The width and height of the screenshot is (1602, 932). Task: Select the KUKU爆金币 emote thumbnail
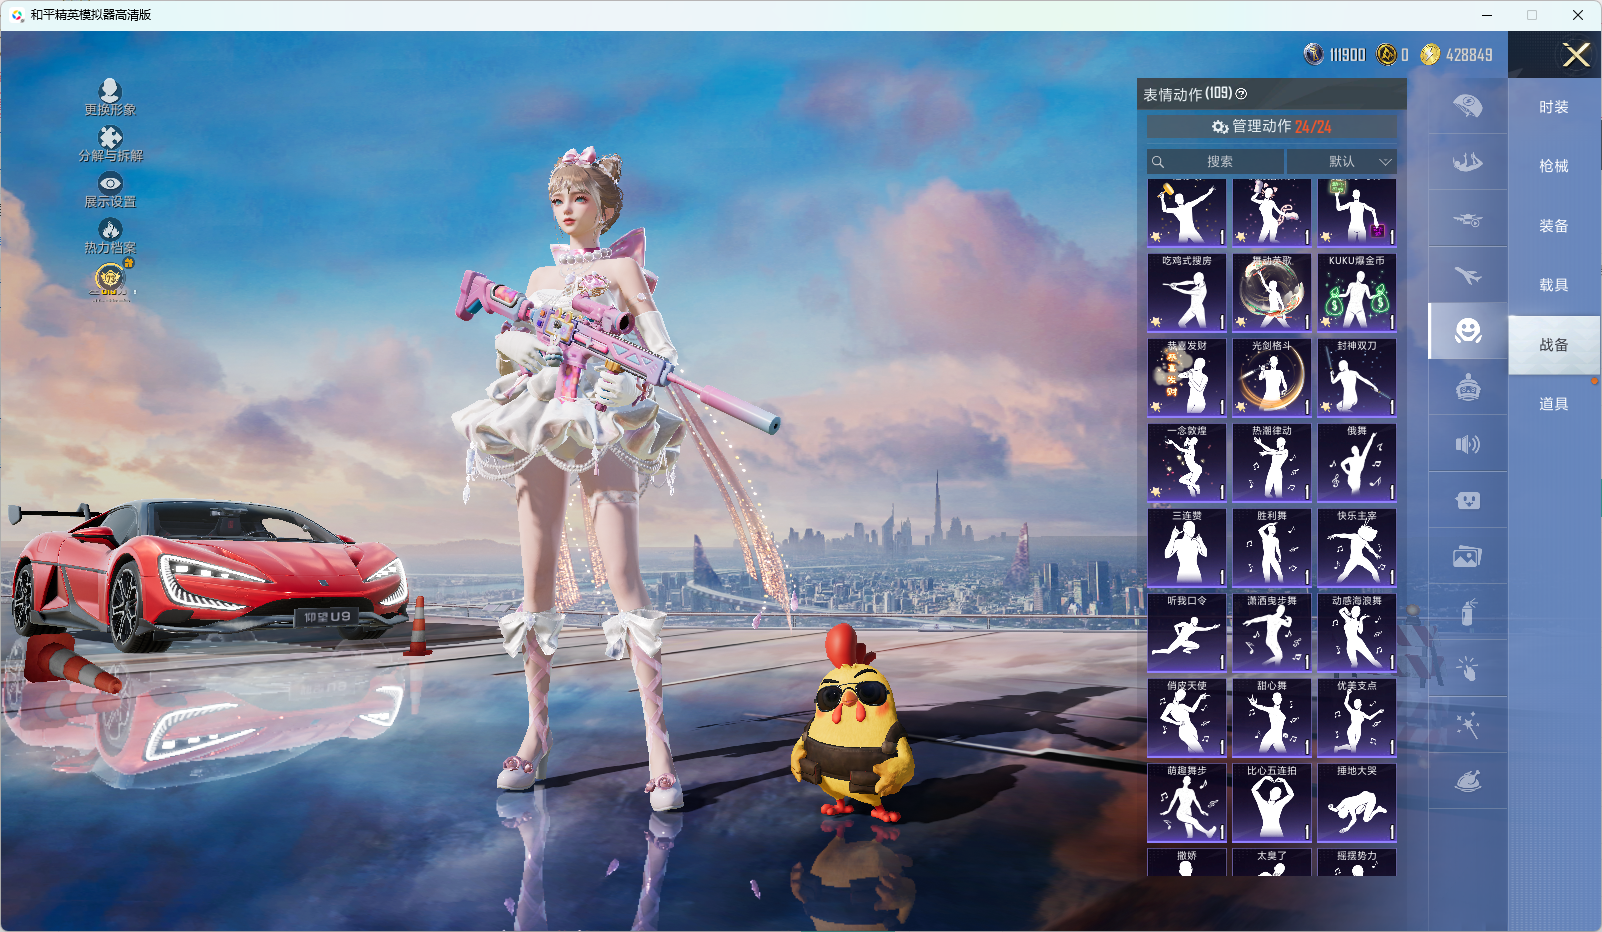(1356, 292)
